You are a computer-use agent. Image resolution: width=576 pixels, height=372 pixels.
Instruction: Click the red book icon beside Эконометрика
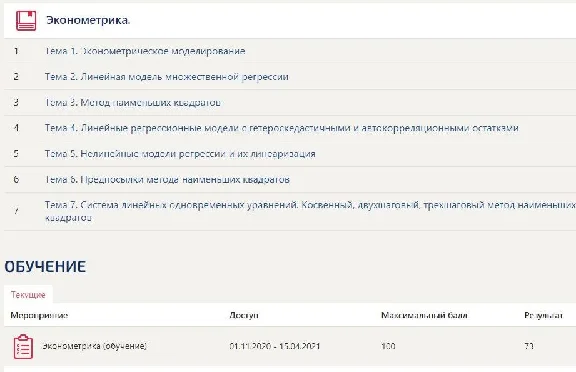point(26,21)
